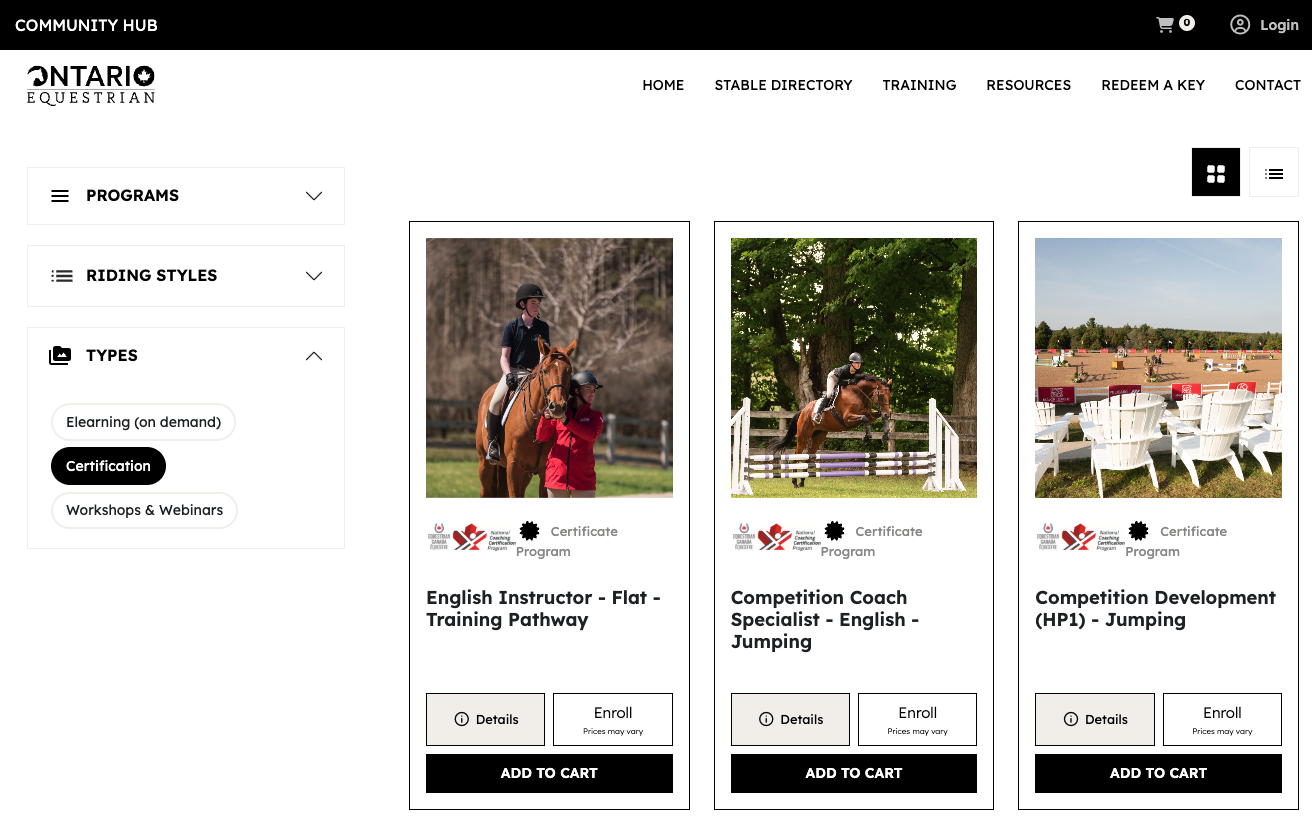Go to the Training nav page
The height and width of the screenshot is (825, 1312).
click(x=919, y=85)
